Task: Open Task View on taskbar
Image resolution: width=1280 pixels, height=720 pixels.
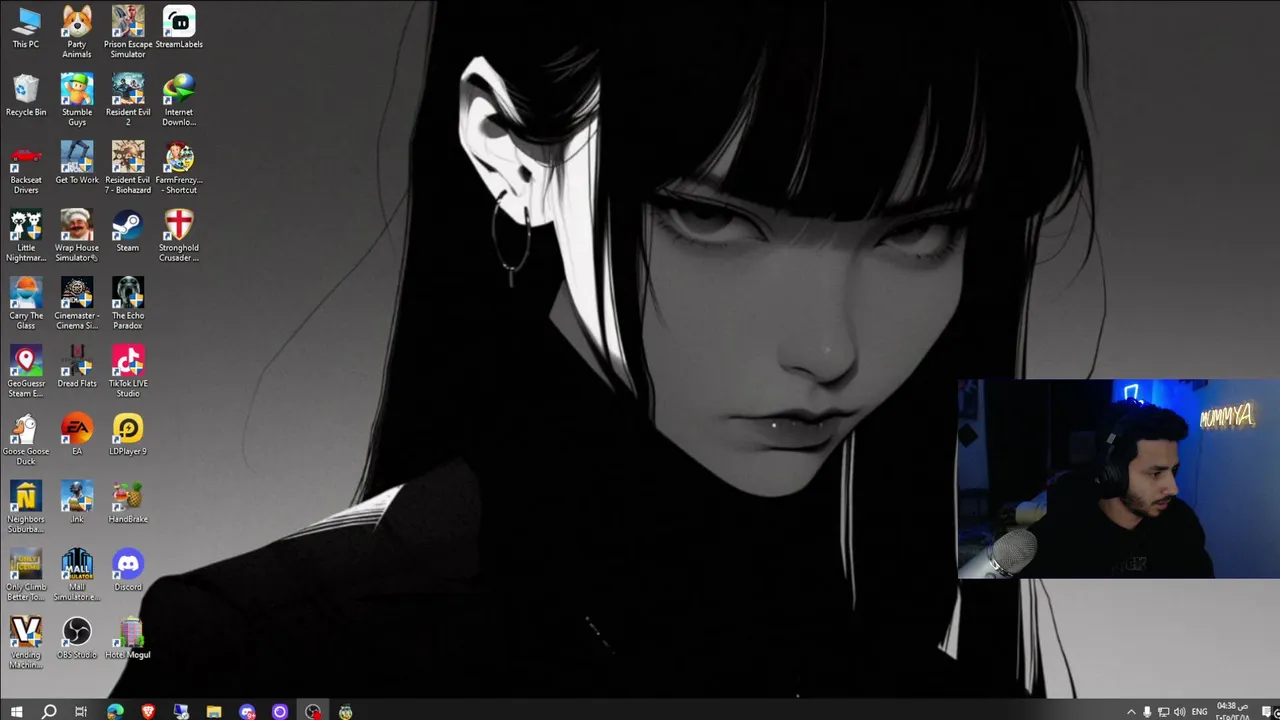Action: click(81, 712)
